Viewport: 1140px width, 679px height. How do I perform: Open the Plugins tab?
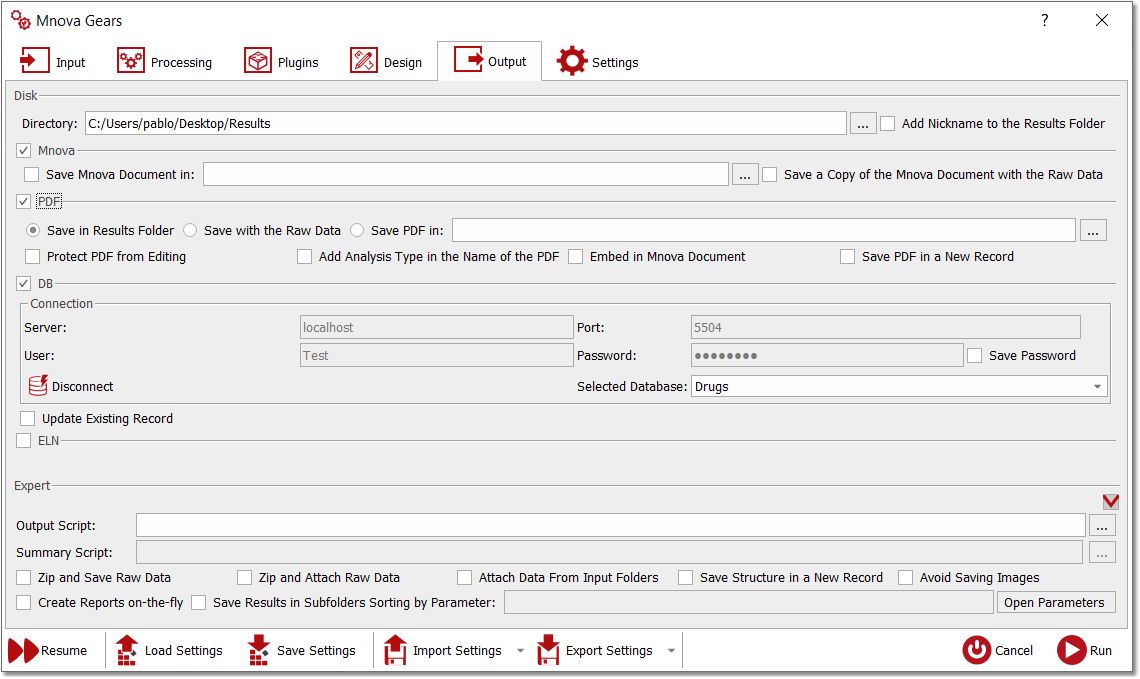pyautogui.click(x=281, y=62)
